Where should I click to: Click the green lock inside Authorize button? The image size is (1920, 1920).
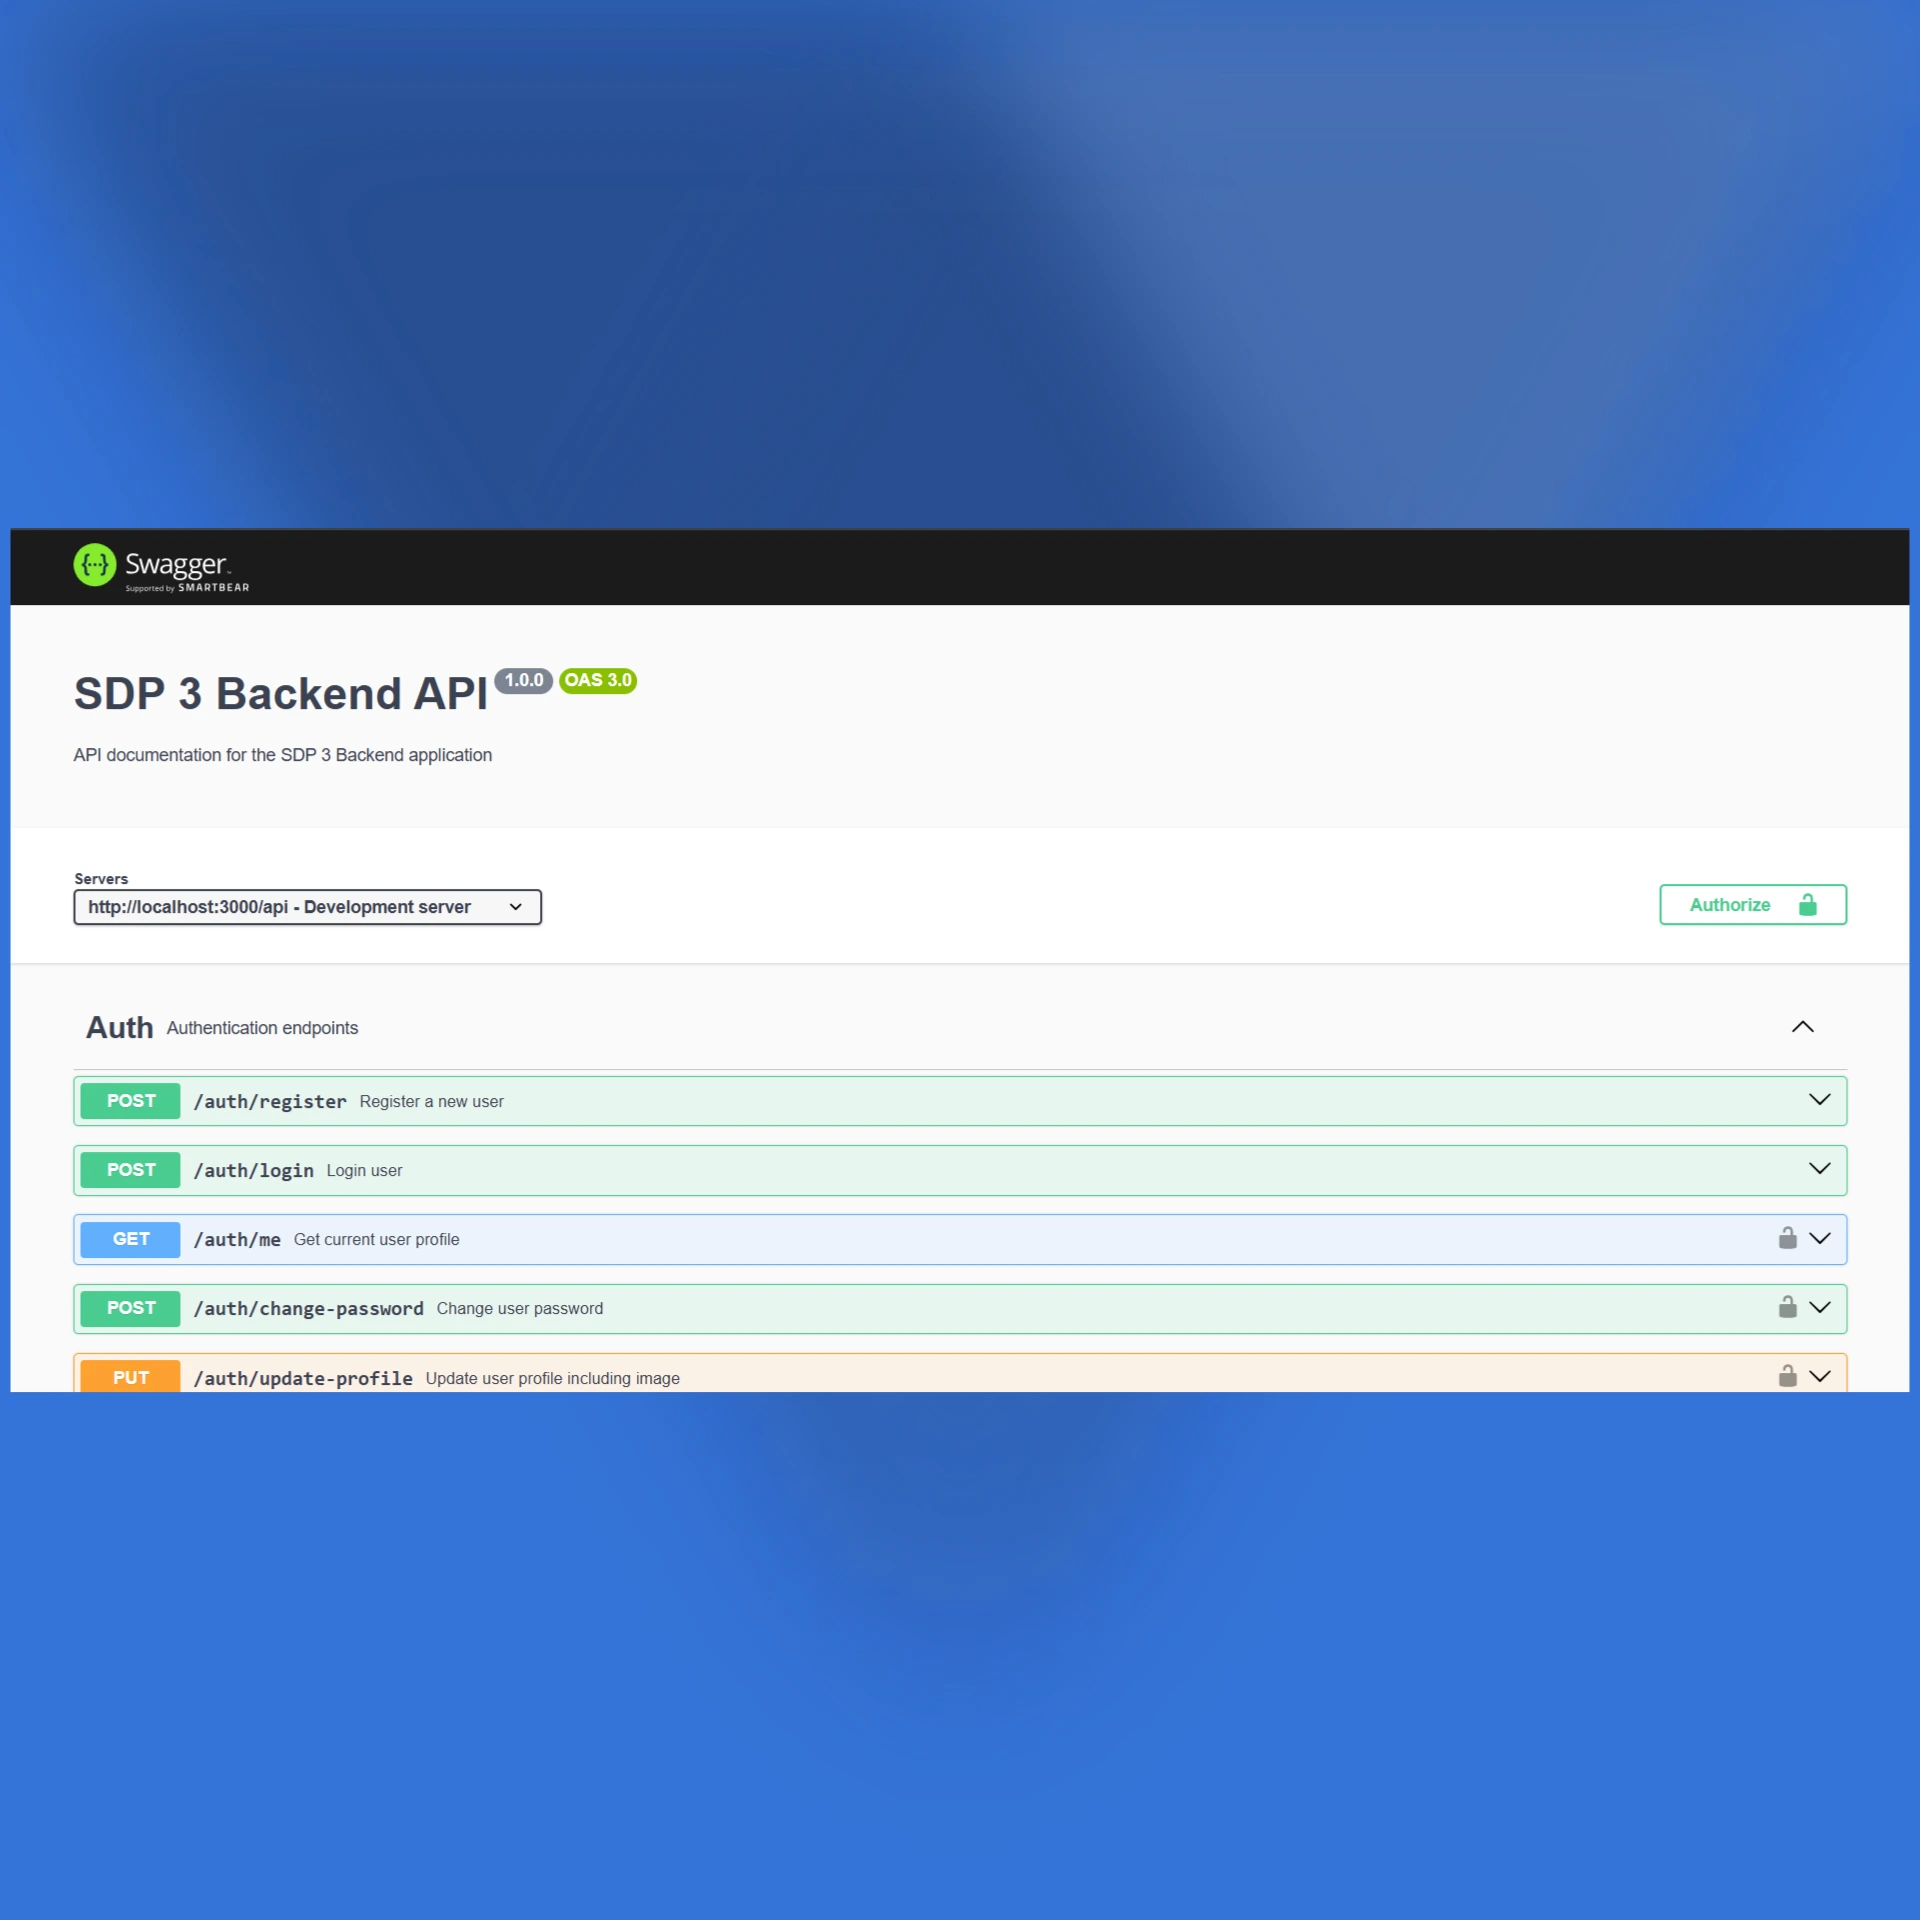coord(1807,904)
